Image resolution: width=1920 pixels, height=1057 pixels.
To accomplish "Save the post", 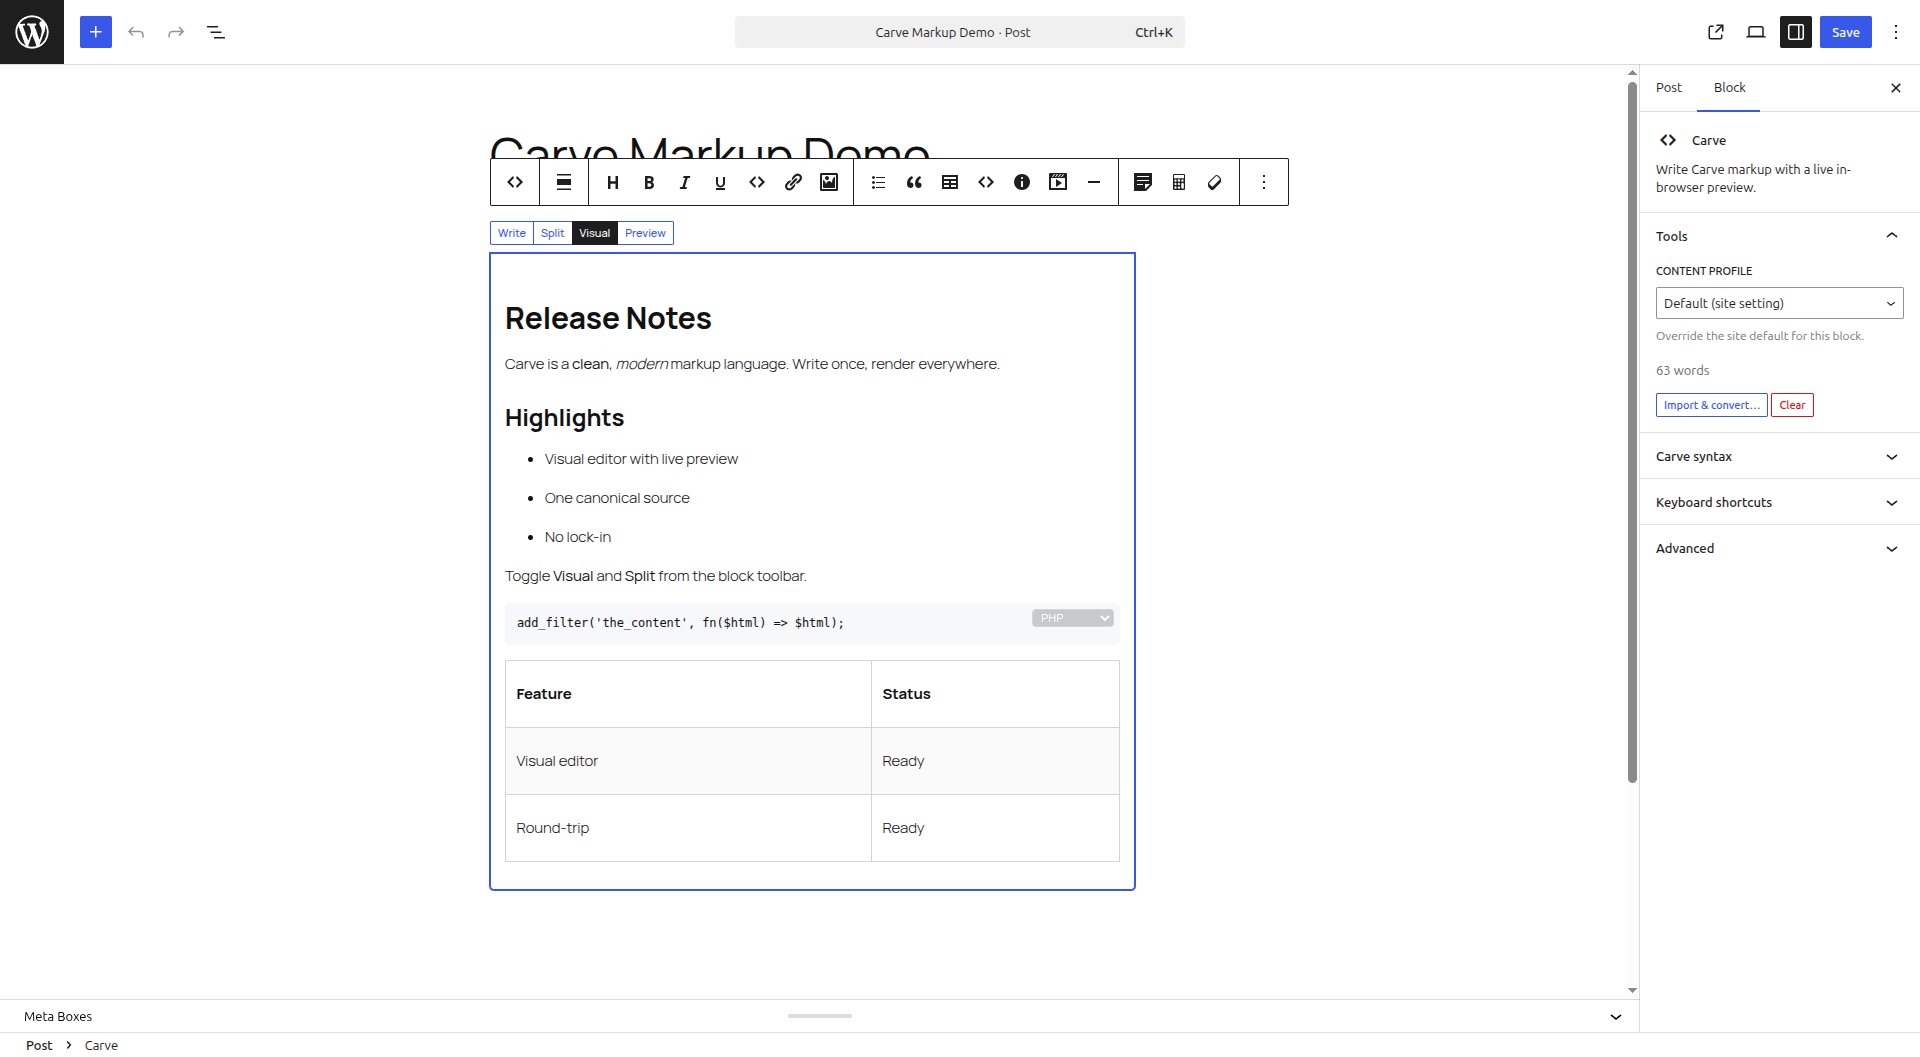I will 1846,32.
